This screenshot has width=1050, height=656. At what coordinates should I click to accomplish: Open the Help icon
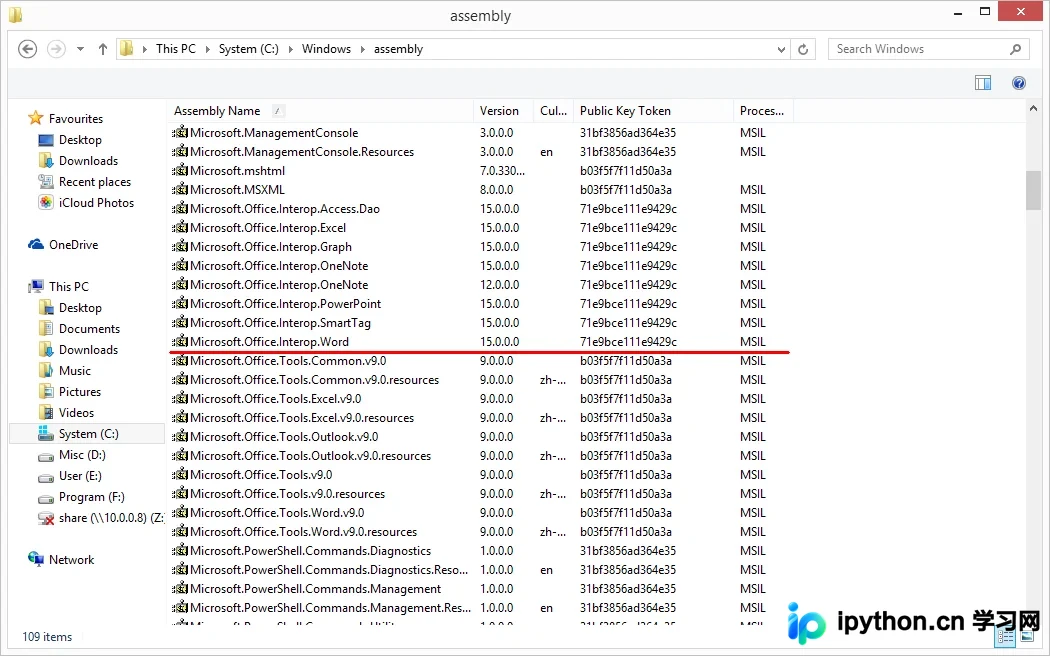click(1019, 83)
